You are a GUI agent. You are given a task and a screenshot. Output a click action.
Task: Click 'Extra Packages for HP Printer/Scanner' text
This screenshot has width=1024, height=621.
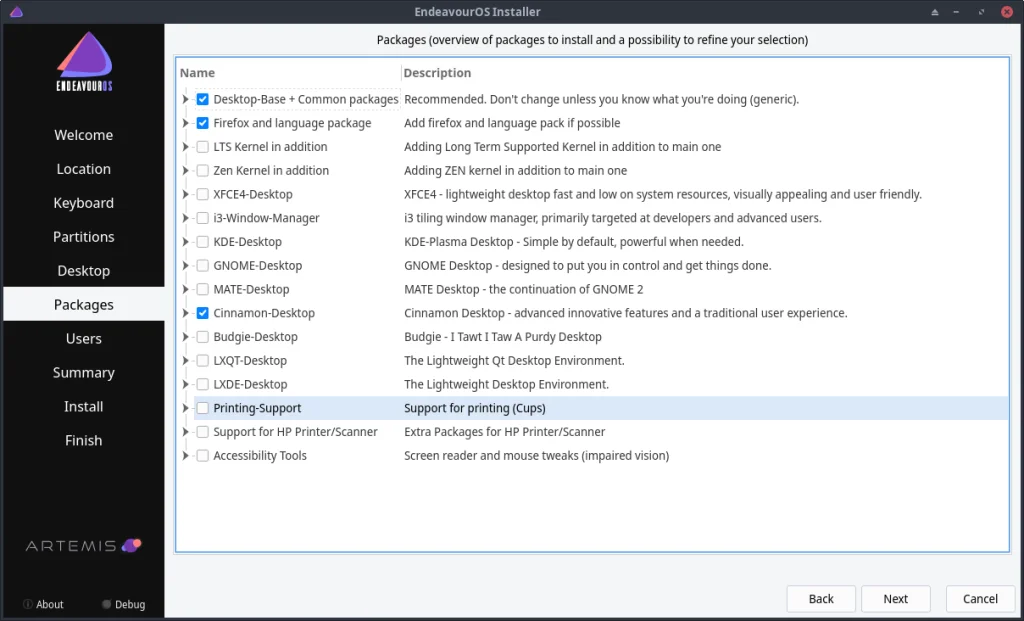[x=504, y=432]
